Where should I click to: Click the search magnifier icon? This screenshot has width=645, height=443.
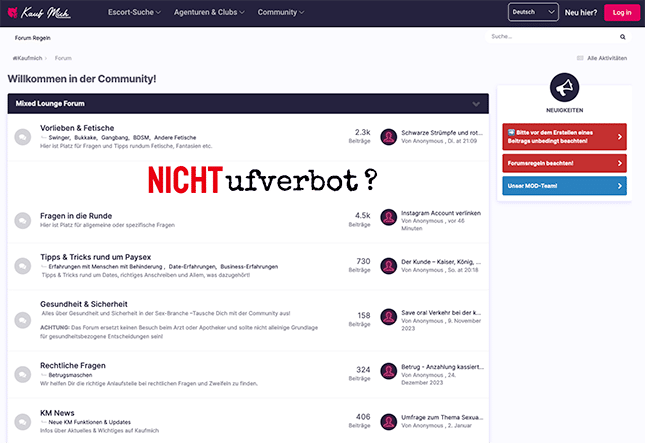[623, 37]
